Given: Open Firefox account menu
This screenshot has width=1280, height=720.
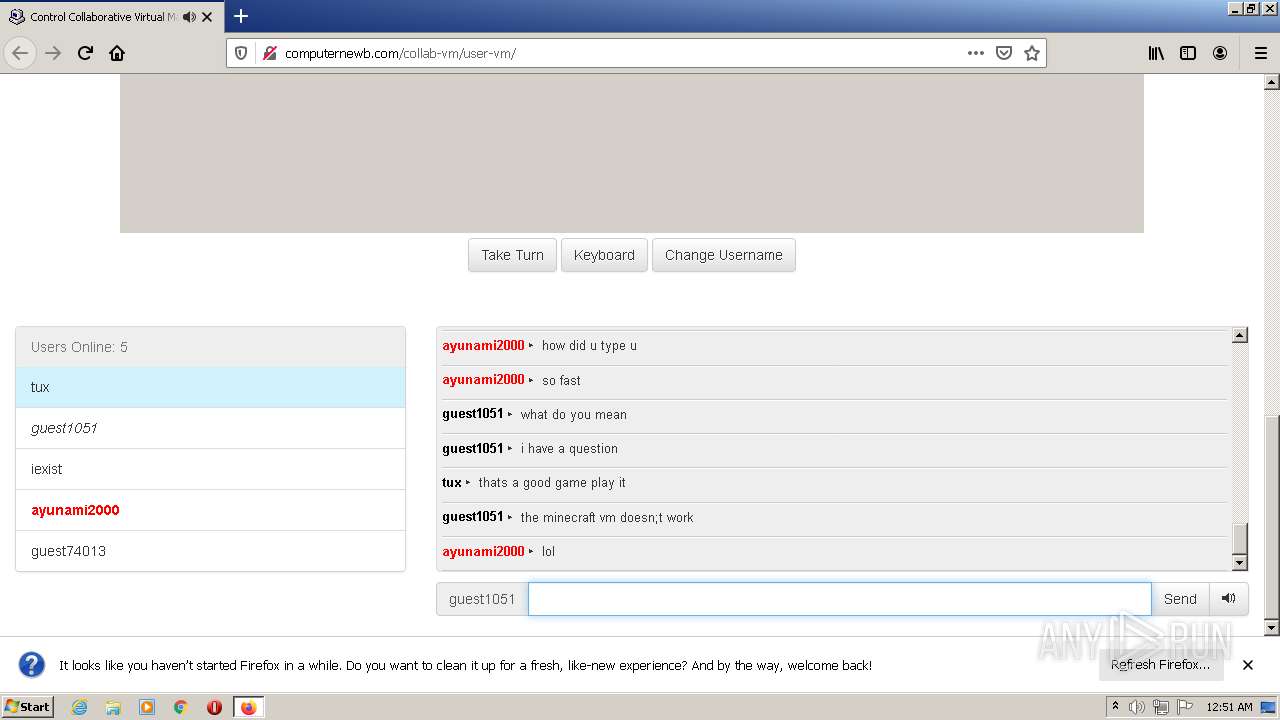Looking at the screenshot, I should 1220,53.
